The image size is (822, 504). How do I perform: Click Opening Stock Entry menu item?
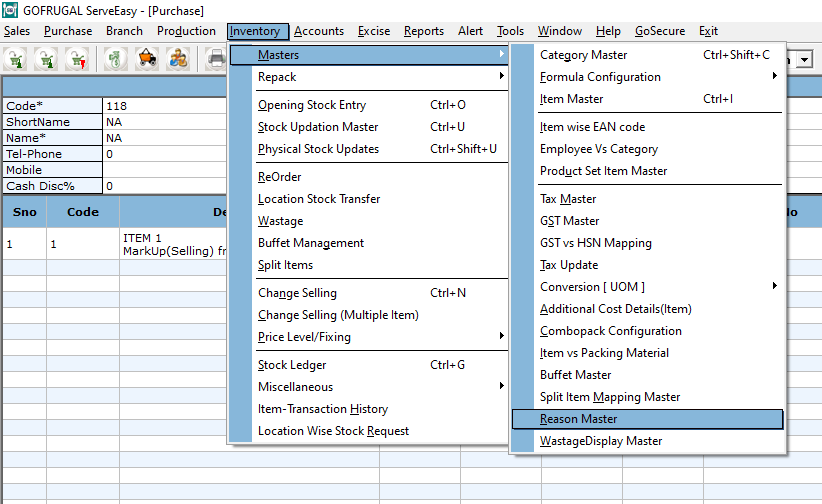[x=312, y=105]
